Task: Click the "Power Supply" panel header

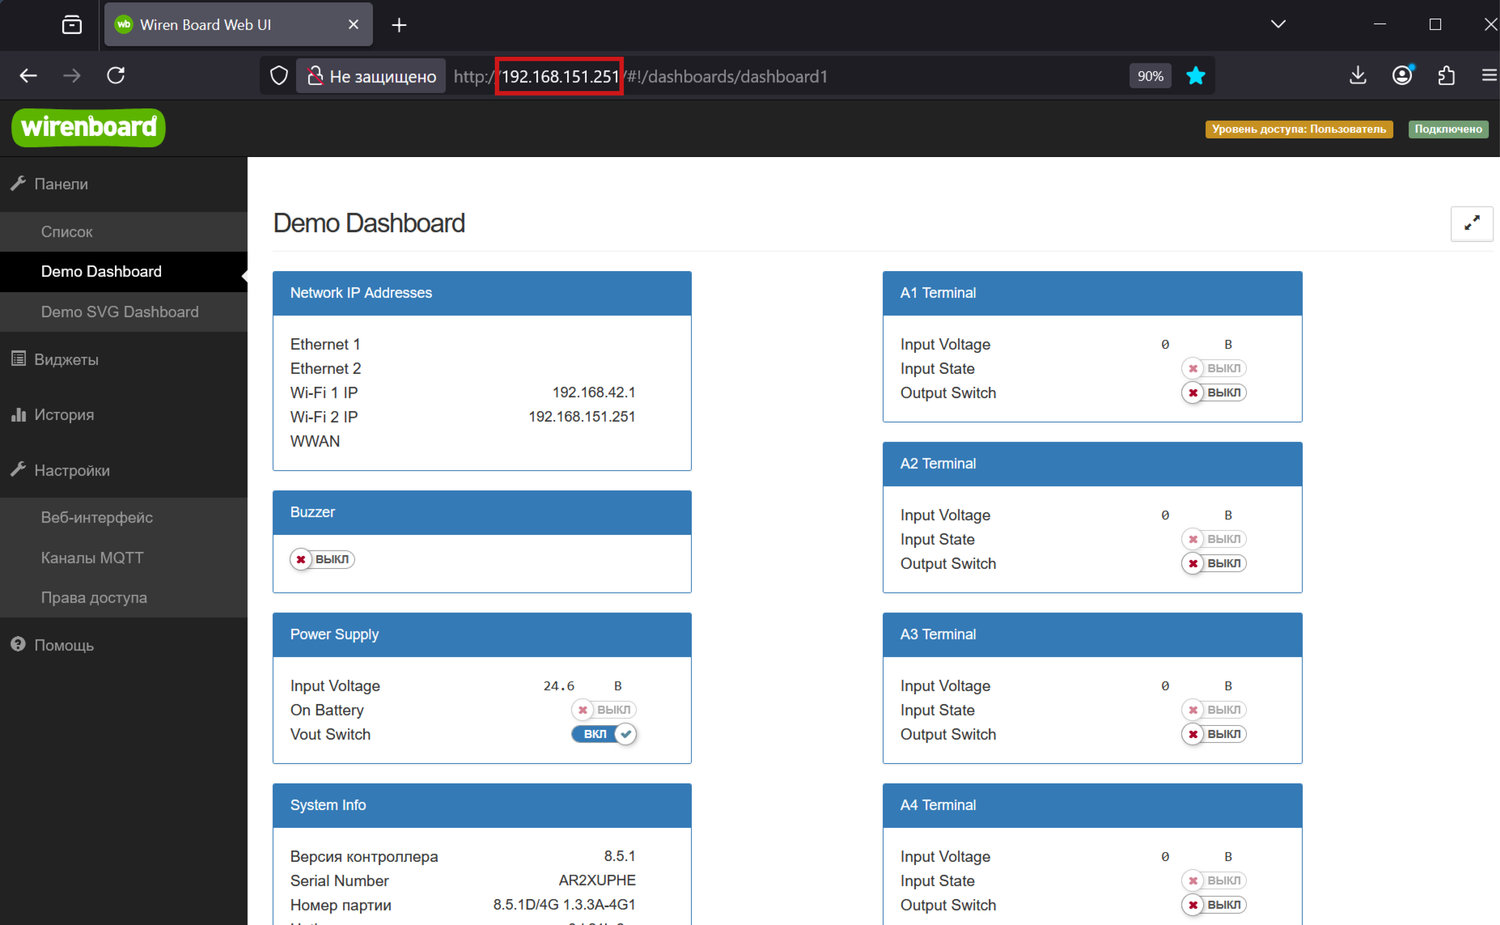Action: click(x=482, y=635)
